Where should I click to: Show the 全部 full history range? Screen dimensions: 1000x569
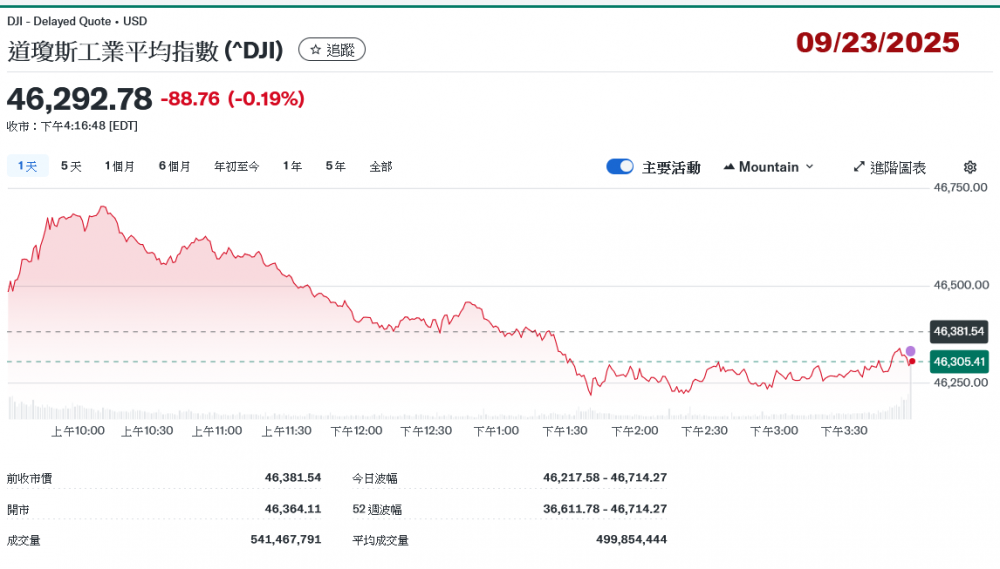coord(381,167)
